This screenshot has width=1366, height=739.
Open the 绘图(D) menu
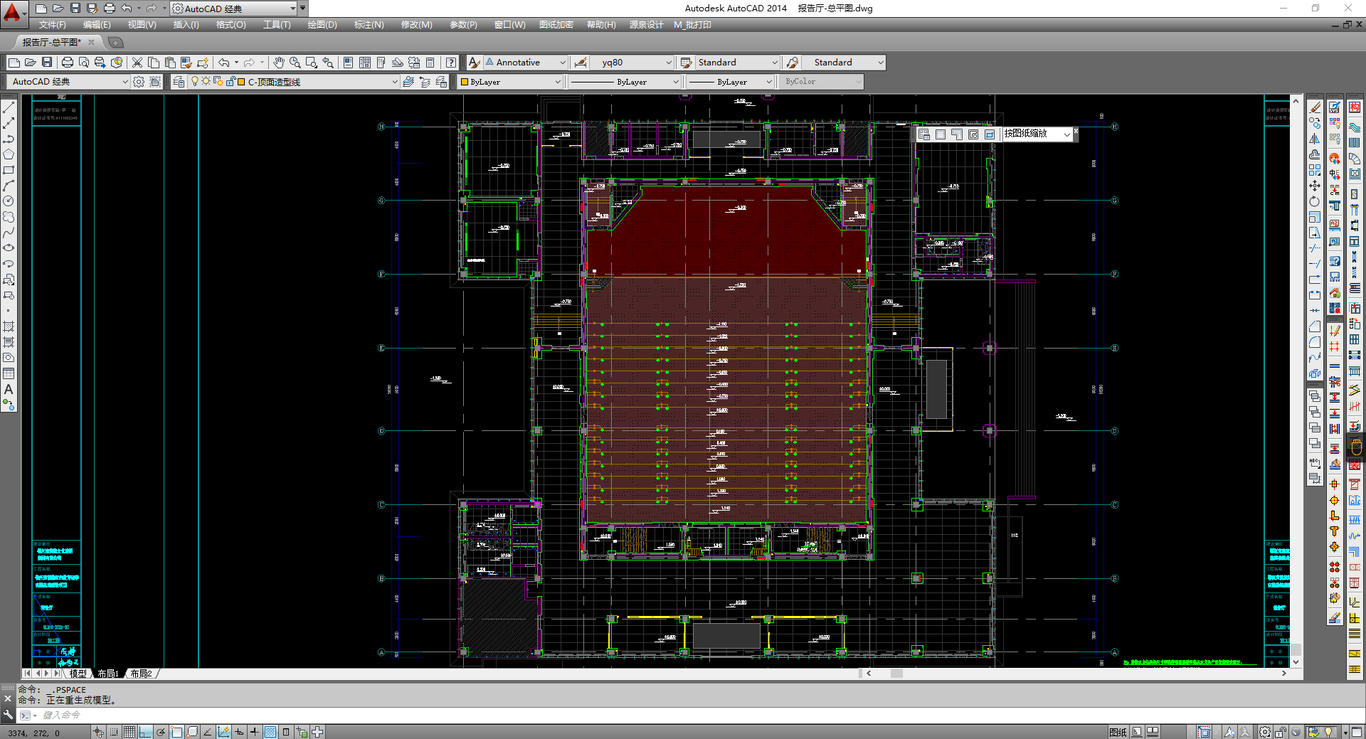click(x=322, y=25)
